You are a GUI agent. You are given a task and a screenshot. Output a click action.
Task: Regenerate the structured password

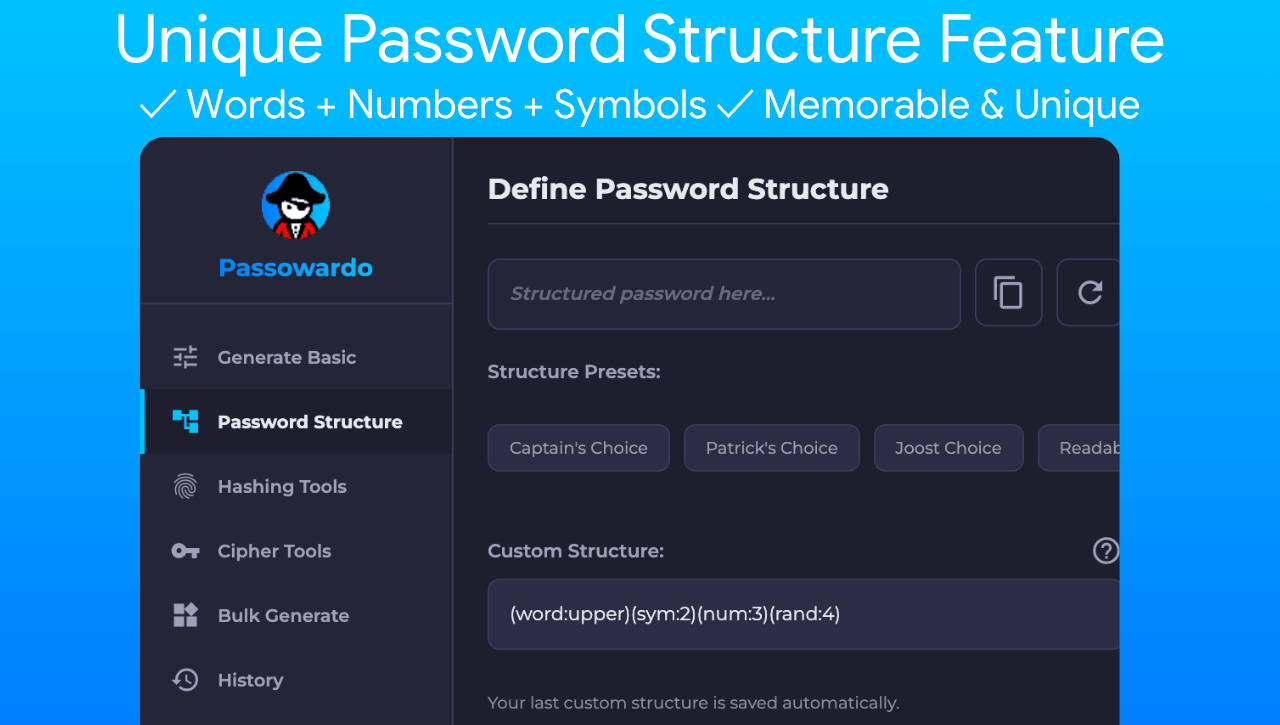coord(1089,293)
